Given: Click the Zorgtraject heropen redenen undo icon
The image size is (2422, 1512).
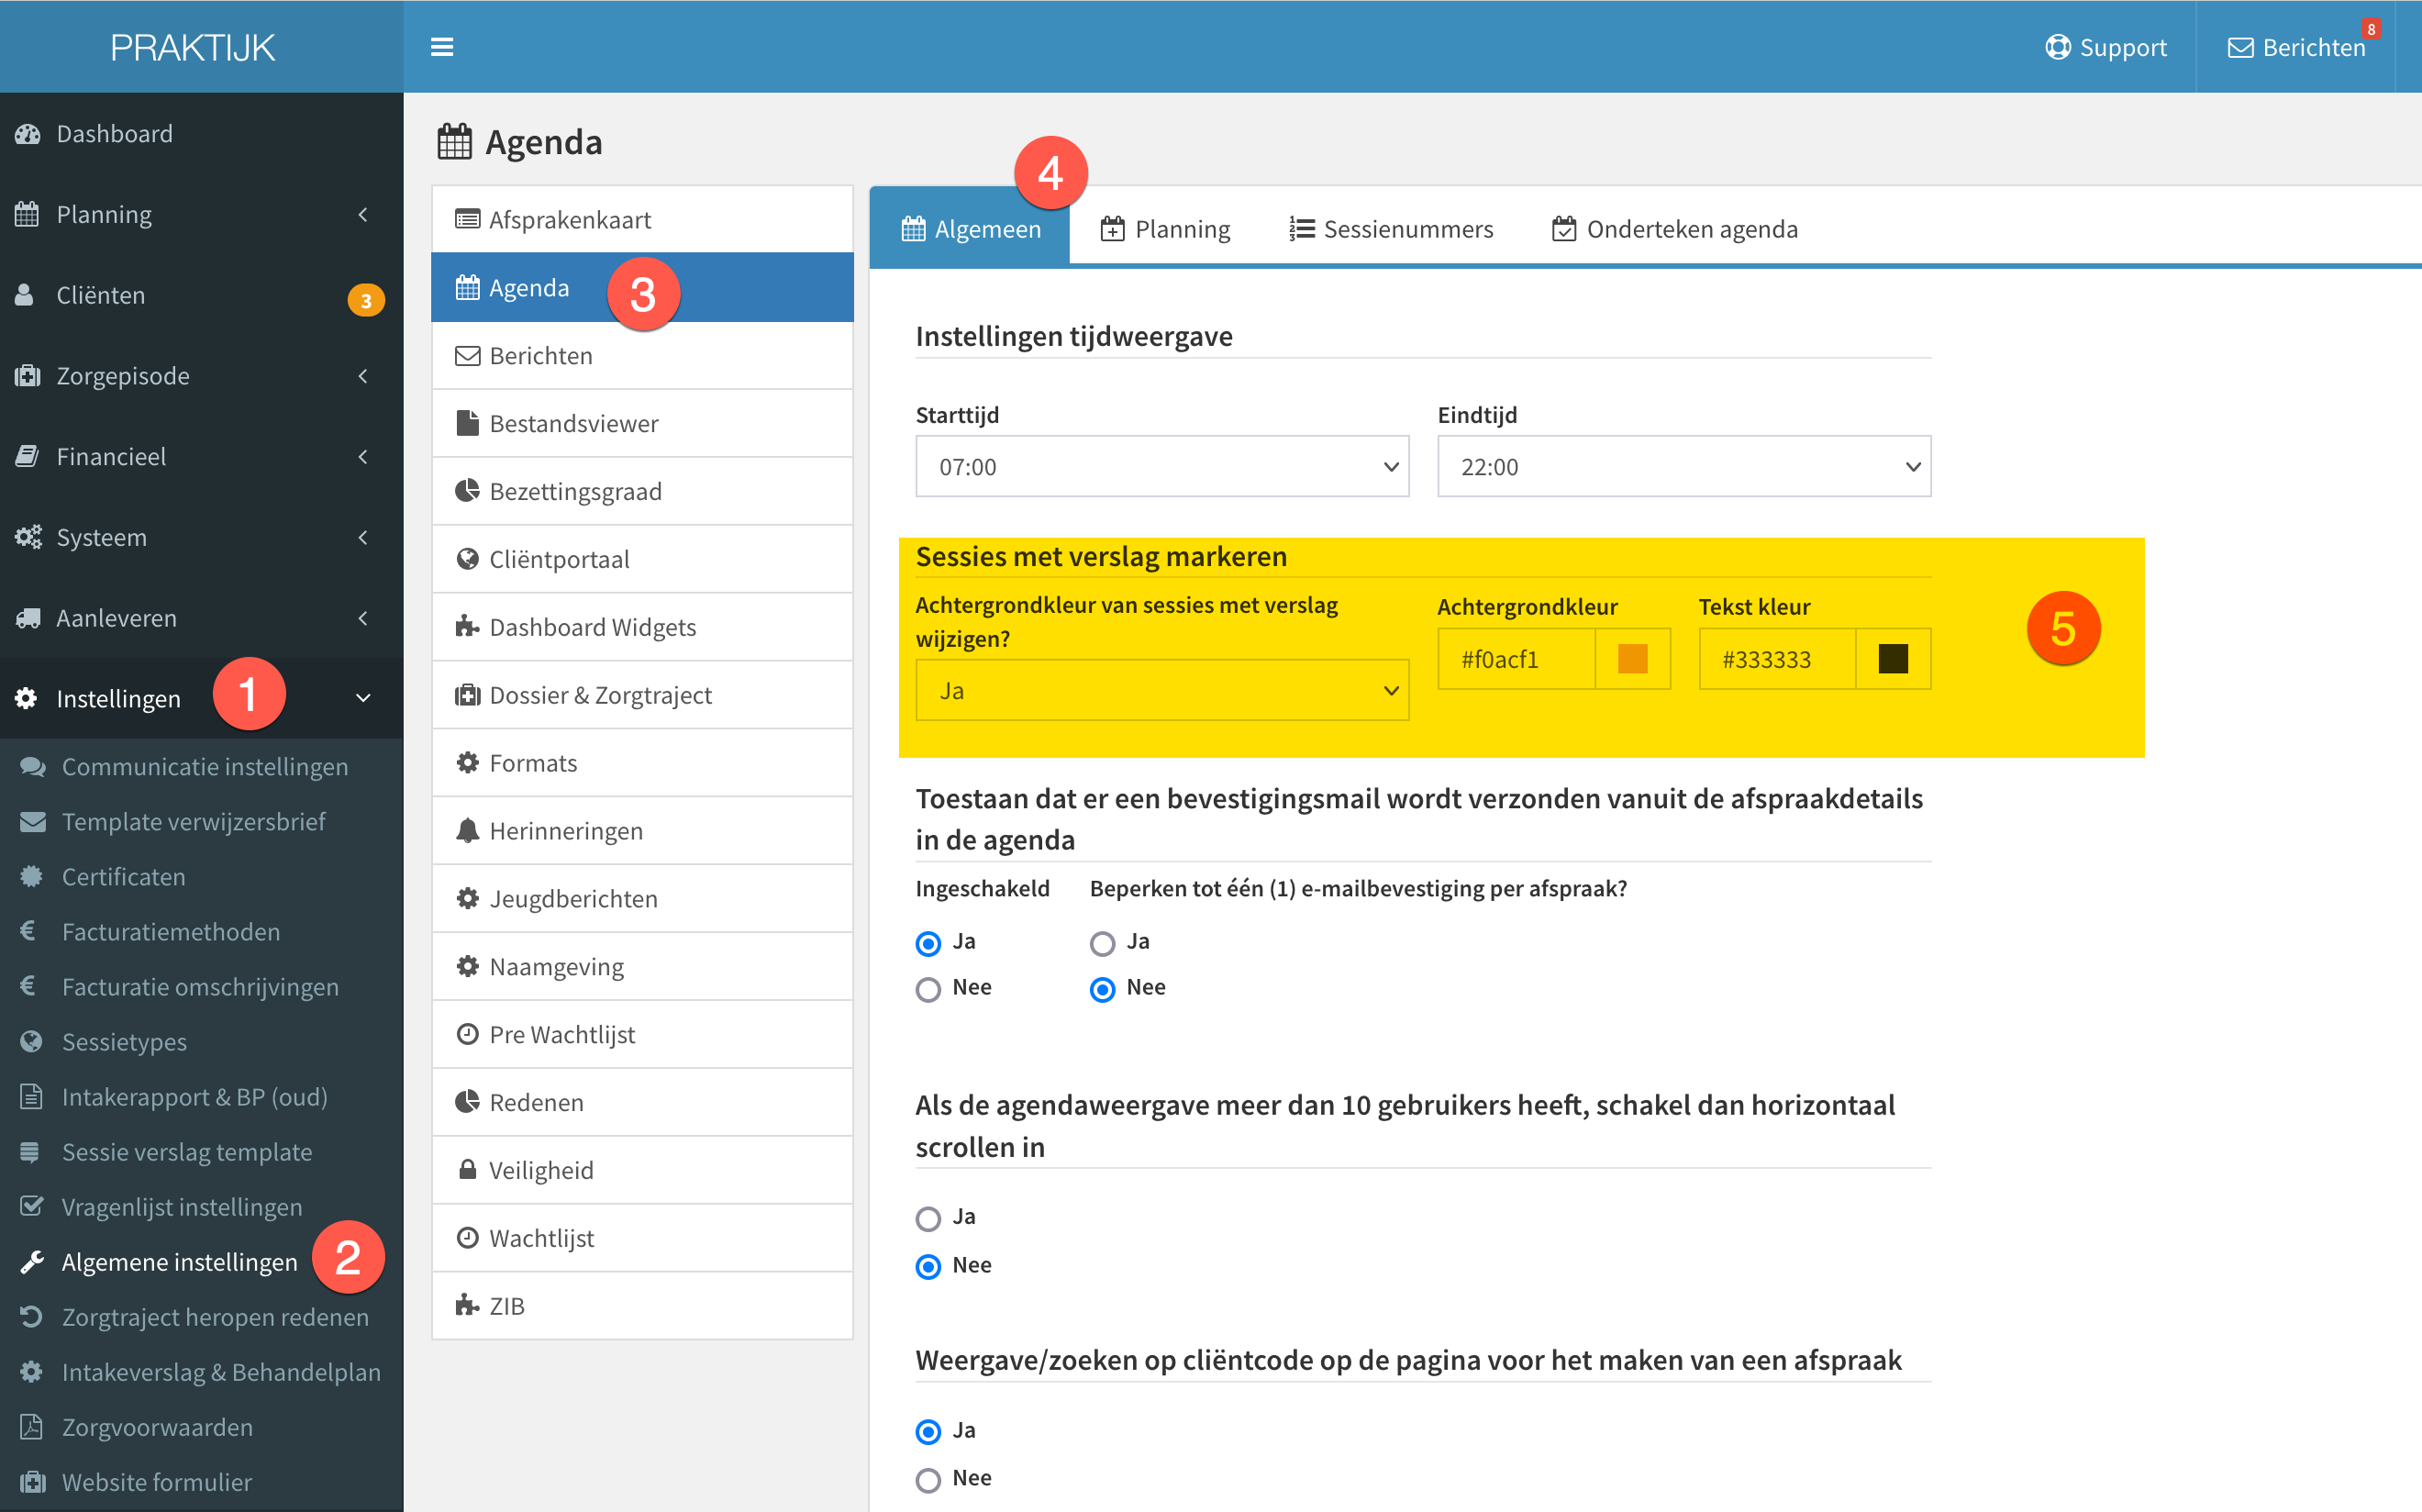Looking at the screenshot, I should point(32,1317).
